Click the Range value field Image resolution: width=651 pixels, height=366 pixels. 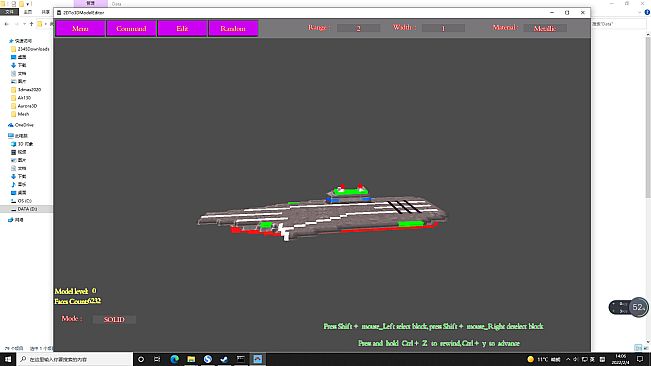358,28
